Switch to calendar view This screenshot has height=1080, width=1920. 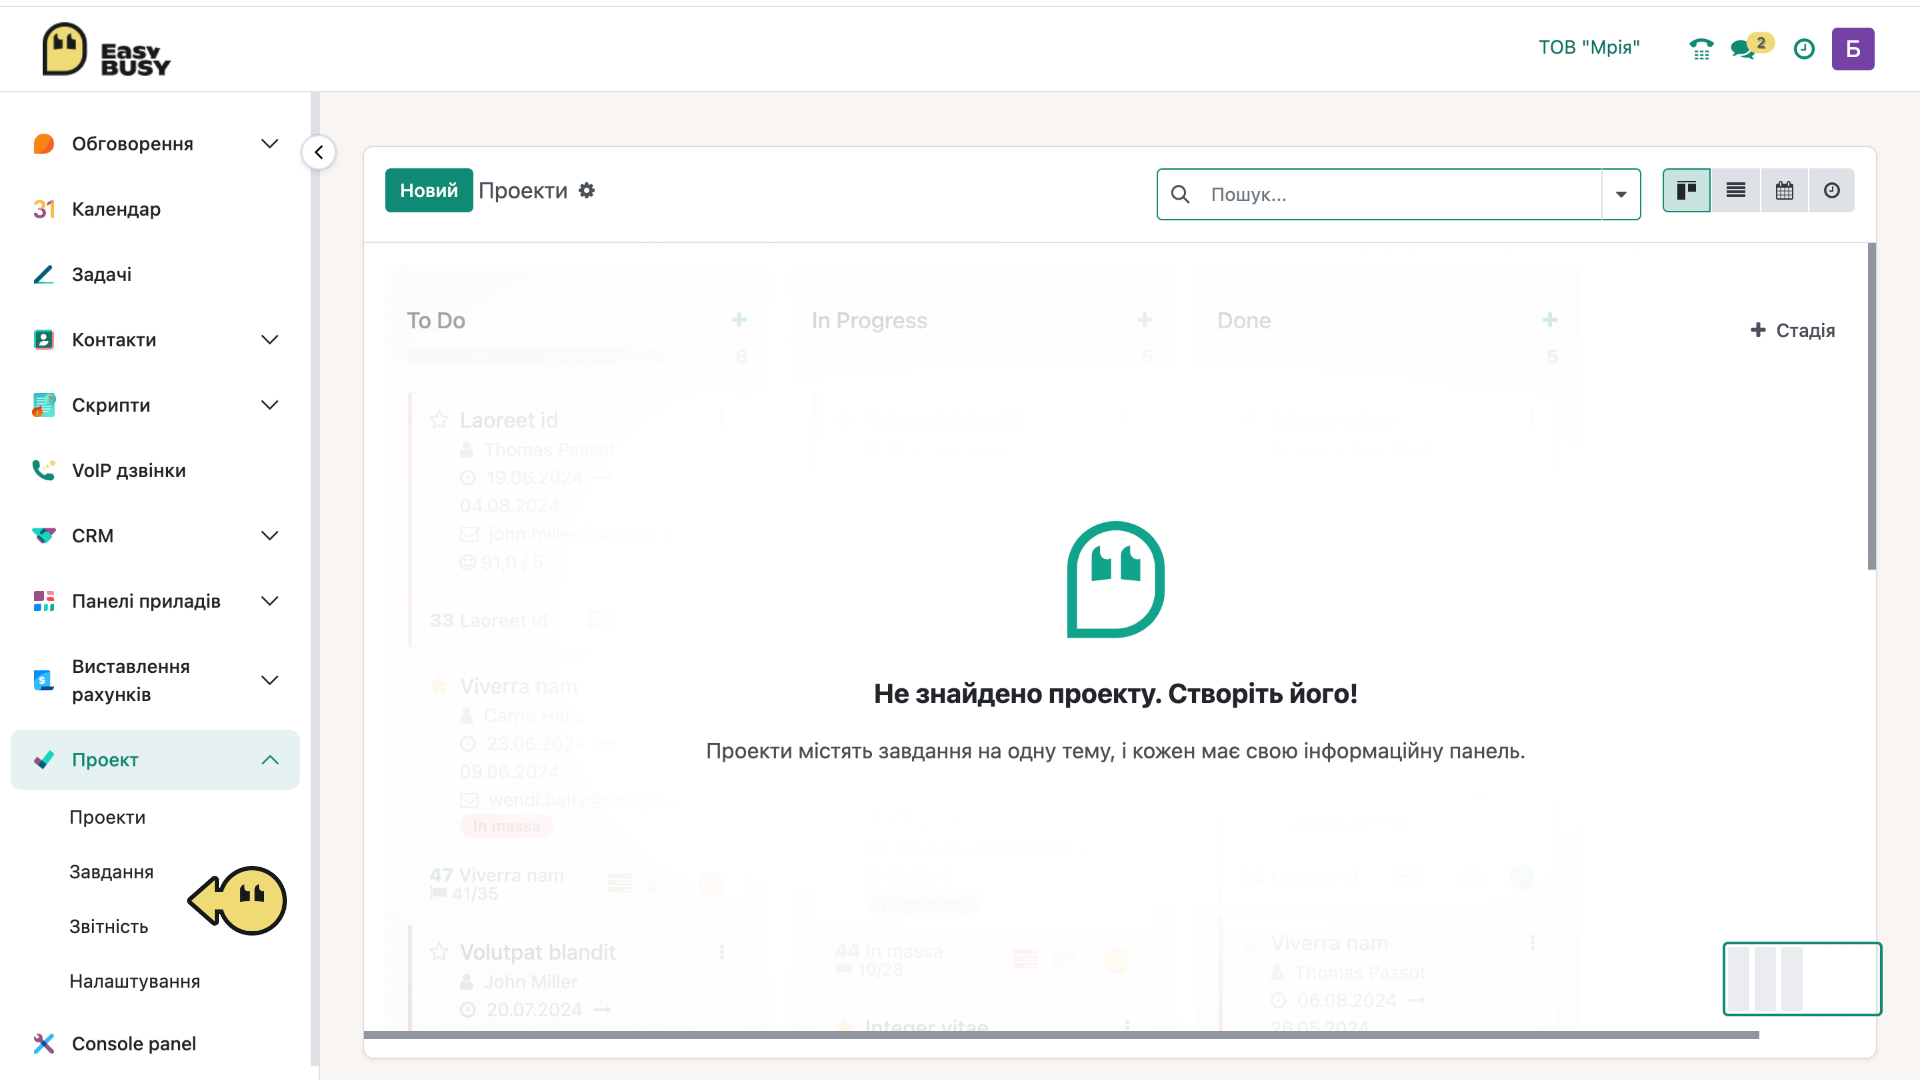[x=1784, y=190]
